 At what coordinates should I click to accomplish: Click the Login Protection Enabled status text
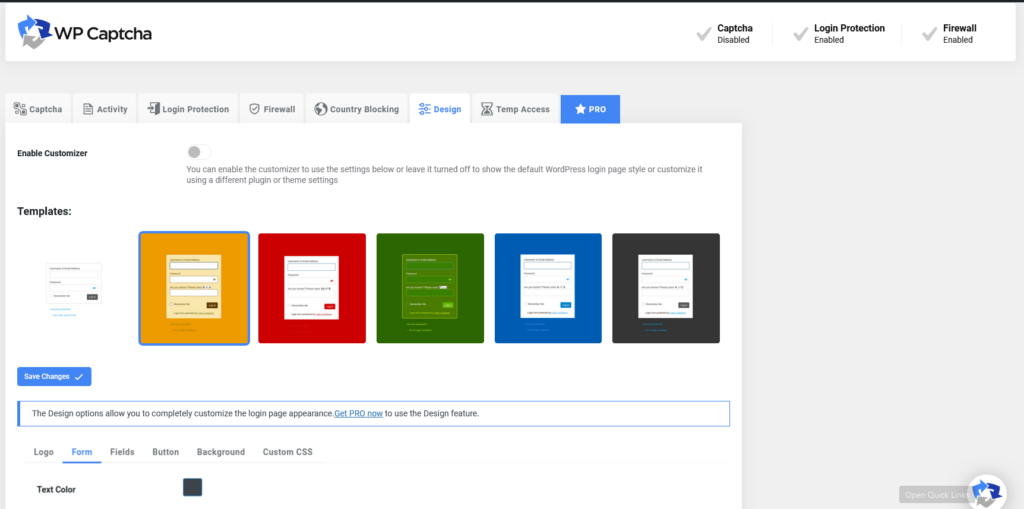[850, 34]
